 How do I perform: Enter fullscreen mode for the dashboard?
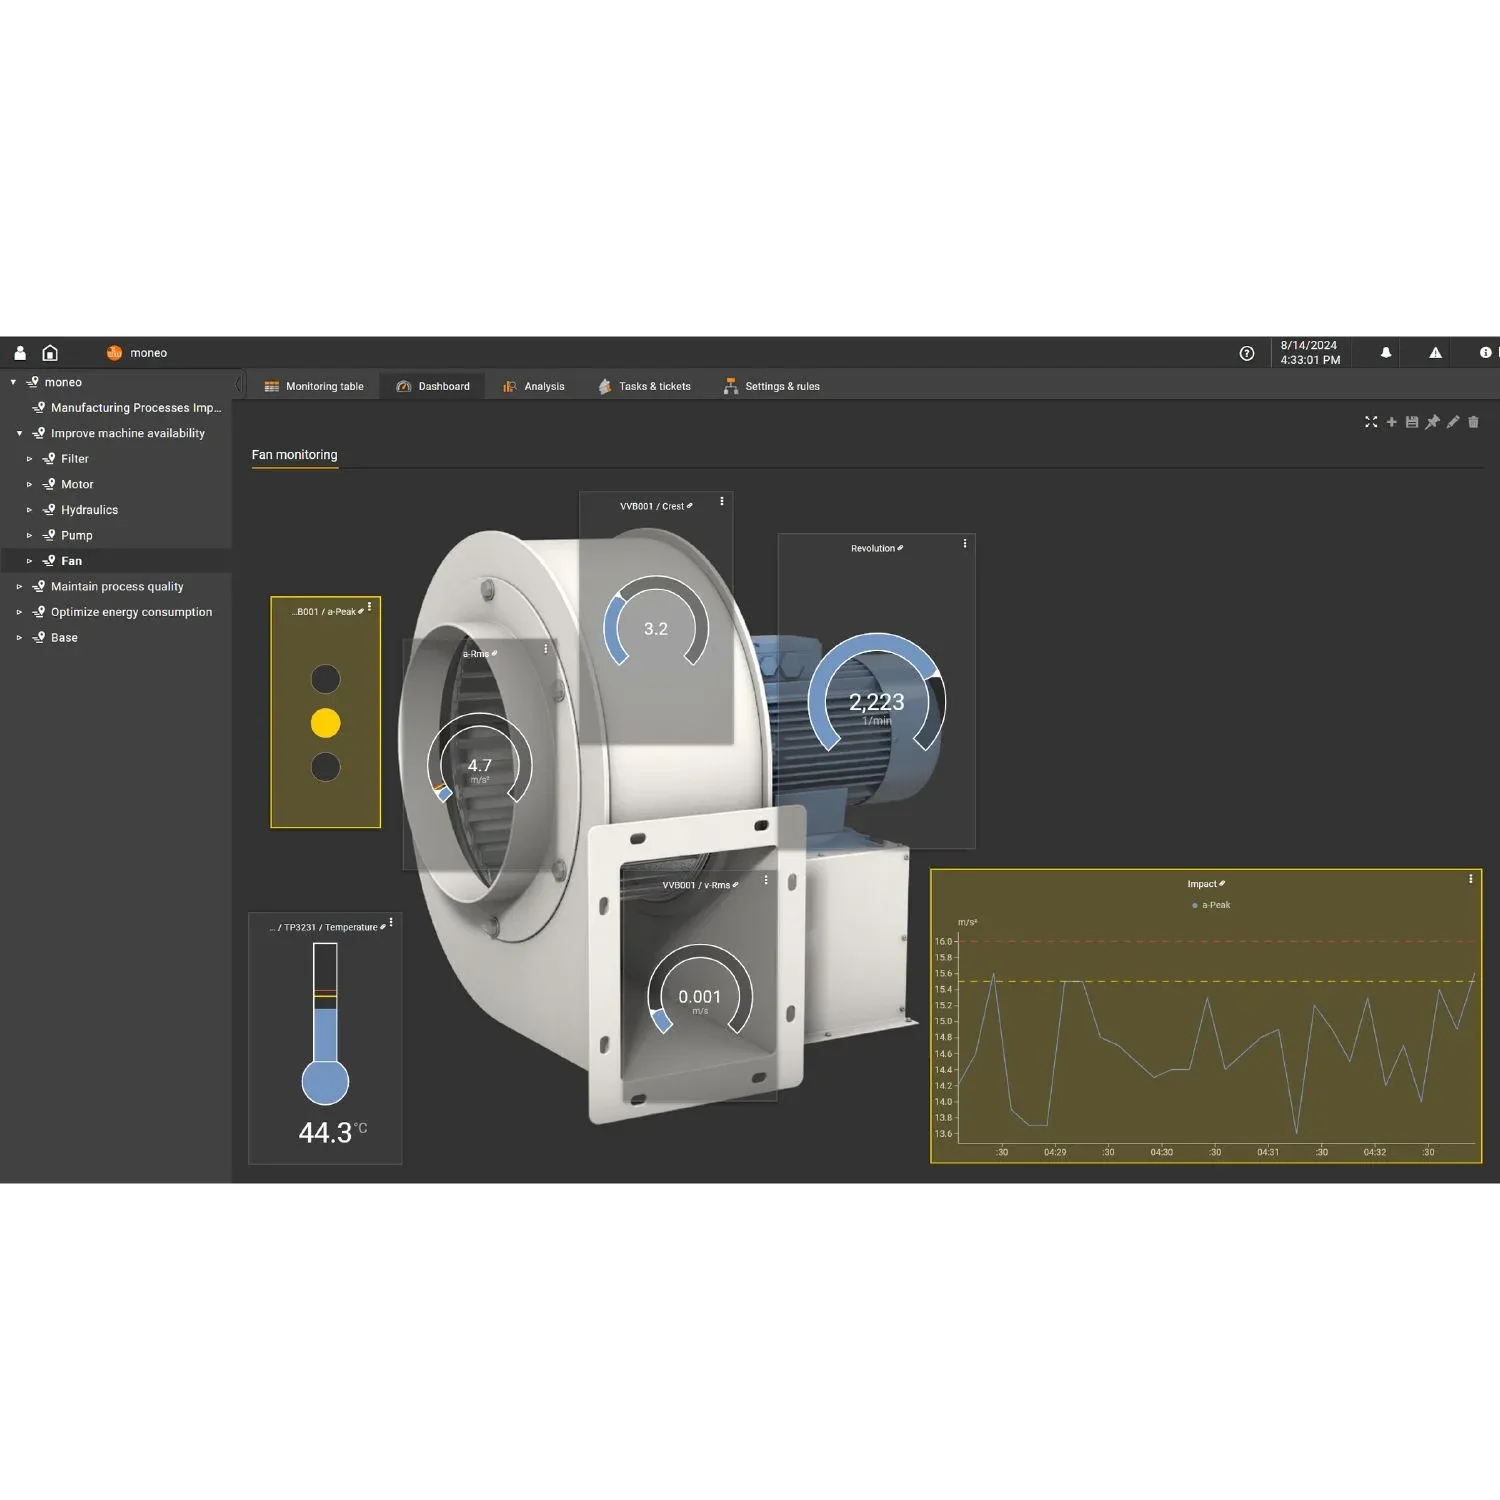point(1371,422)
